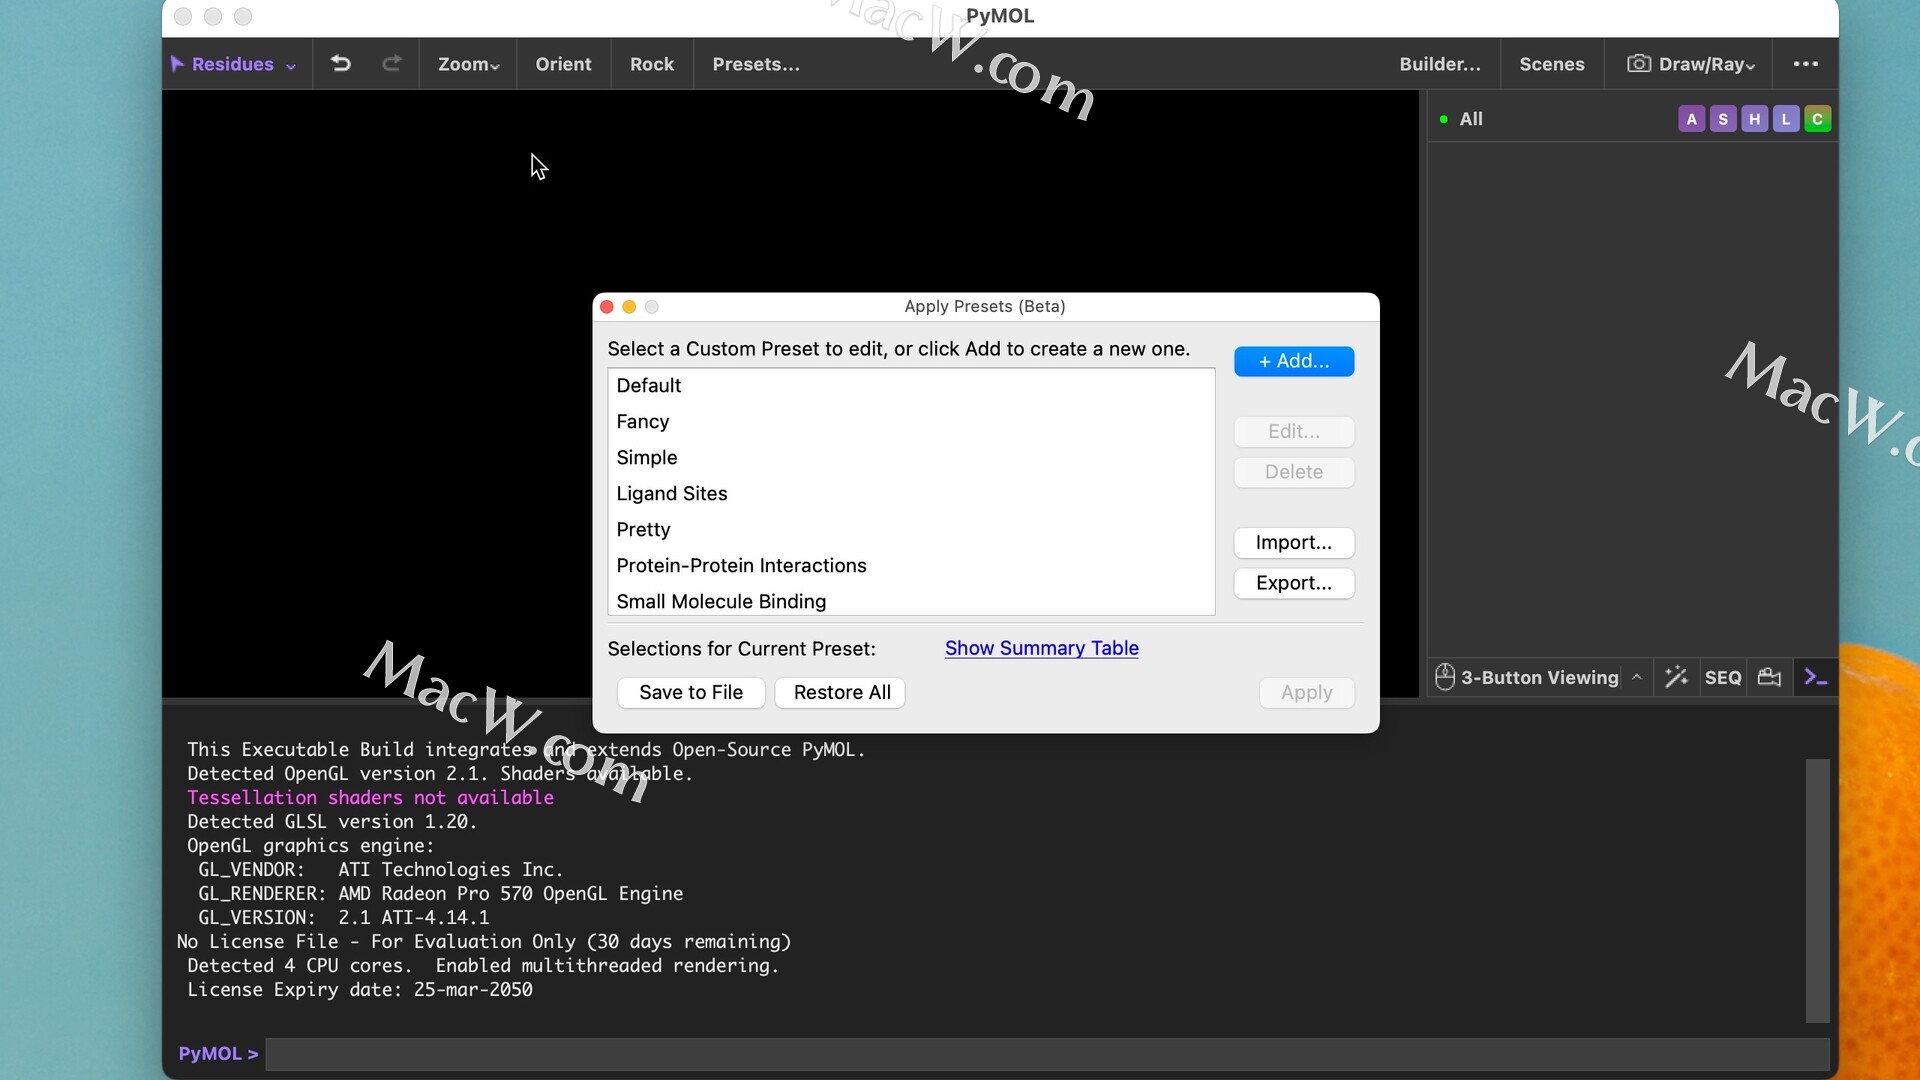Select the Default preset
Image resolution: width=1920 pixels, height=1080 pixels.
coord(911,386)
